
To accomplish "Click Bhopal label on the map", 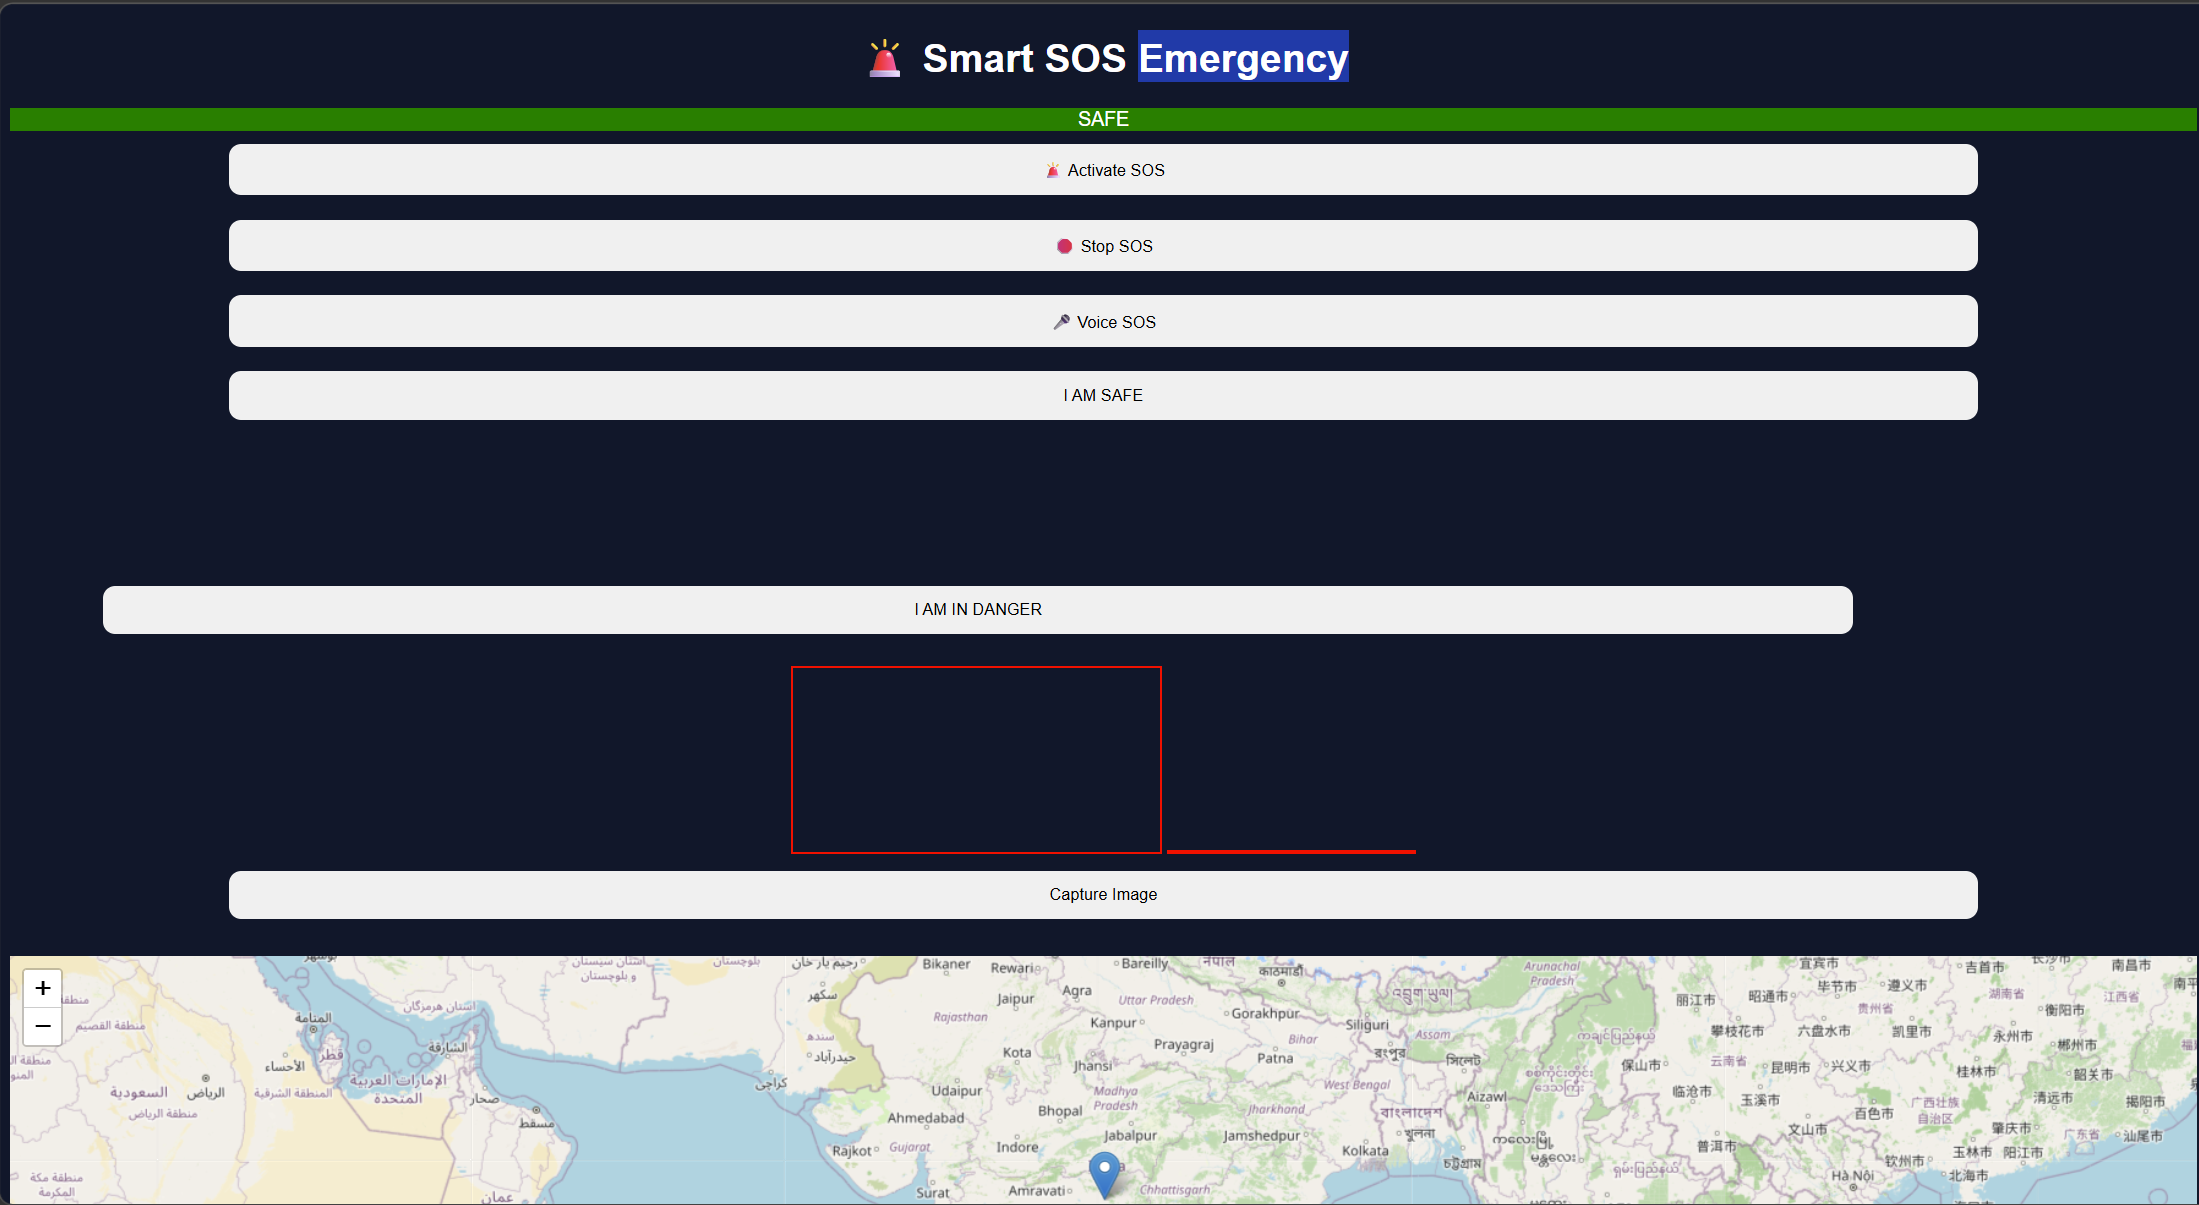I will (x=1060, y=1111).
